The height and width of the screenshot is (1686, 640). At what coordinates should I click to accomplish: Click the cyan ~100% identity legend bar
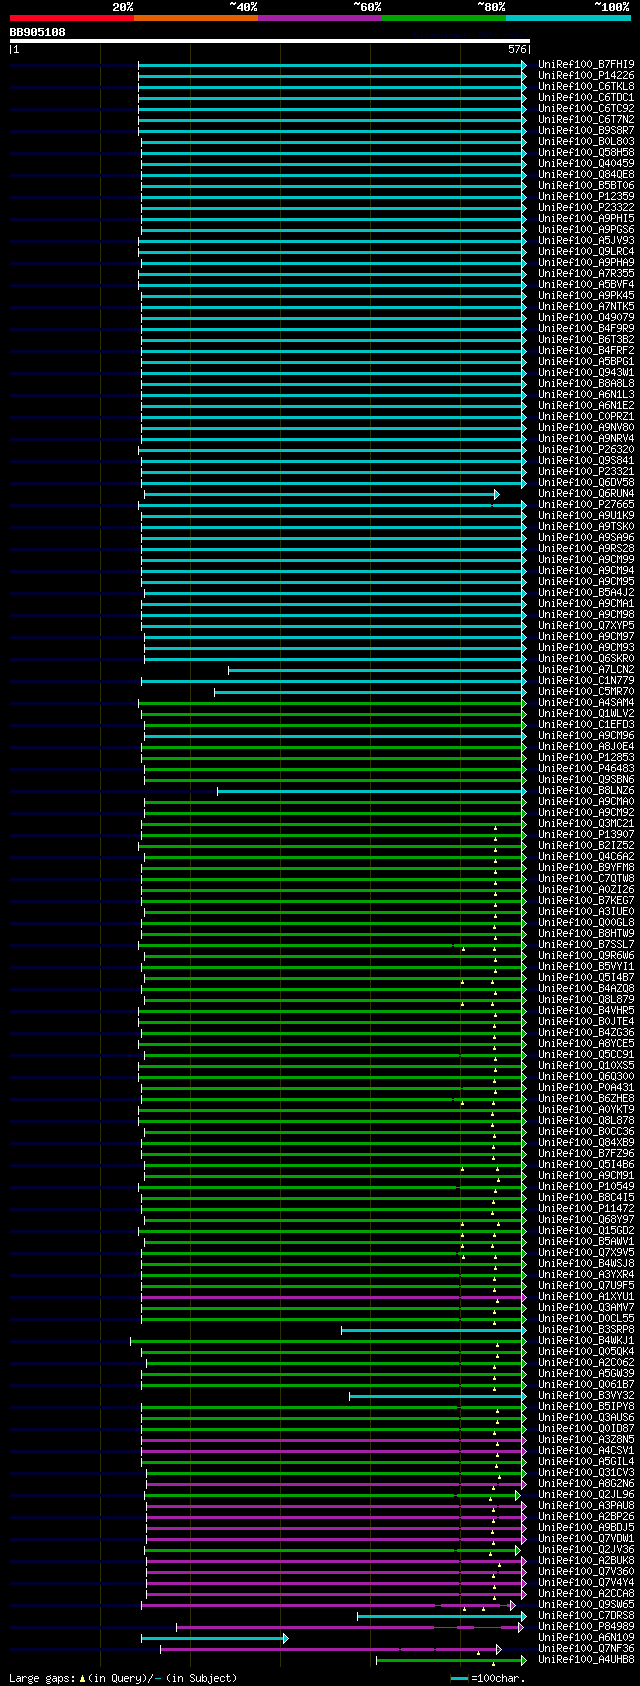coord(568,18)
